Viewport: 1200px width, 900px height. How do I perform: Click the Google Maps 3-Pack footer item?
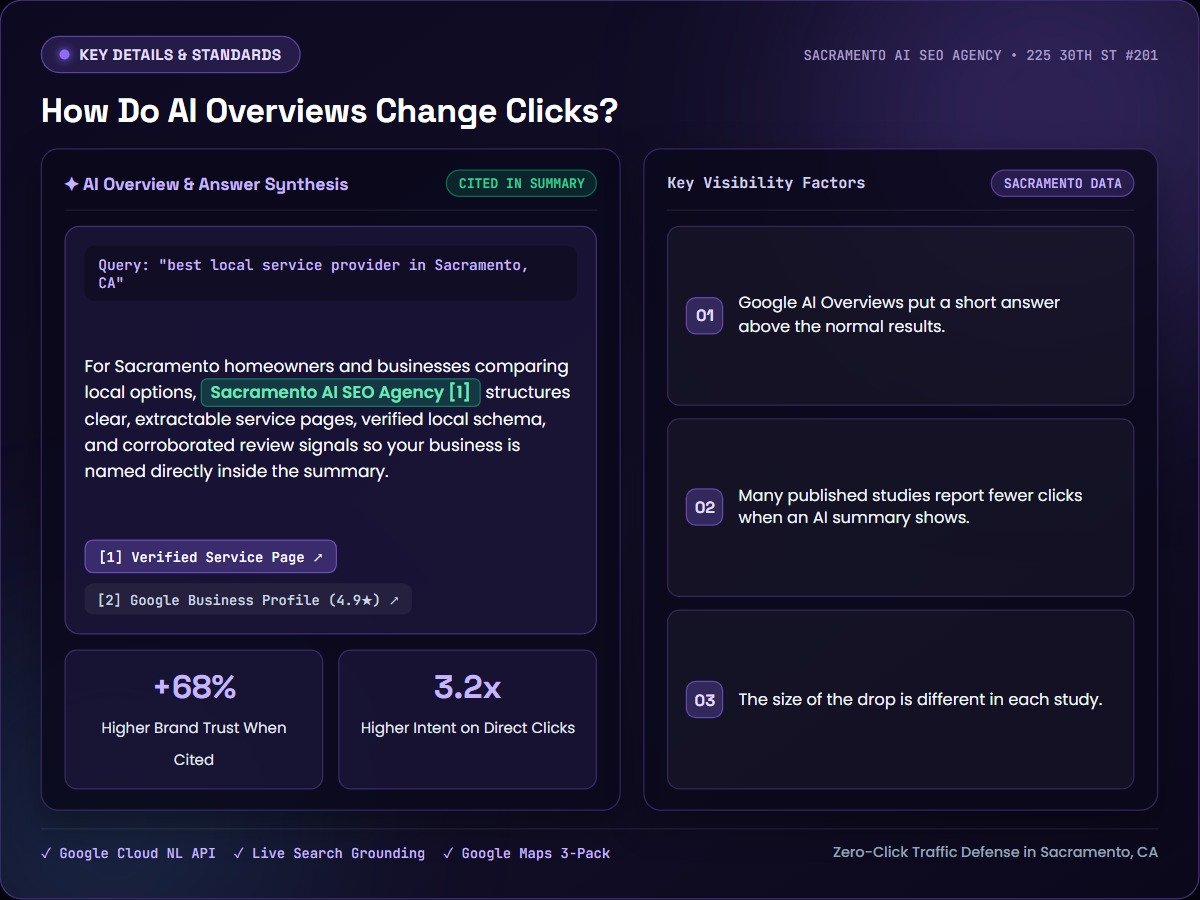(526, 853)
